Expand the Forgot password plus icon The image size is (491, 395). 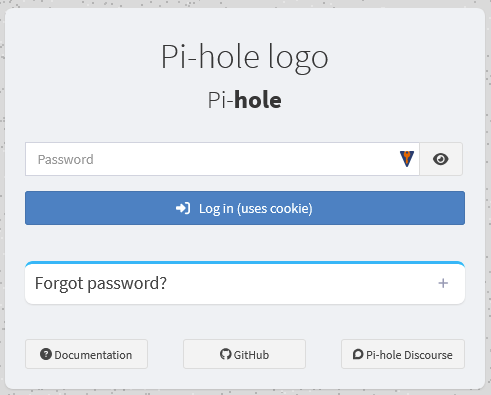pyautogui.click(x=443, y=283)
